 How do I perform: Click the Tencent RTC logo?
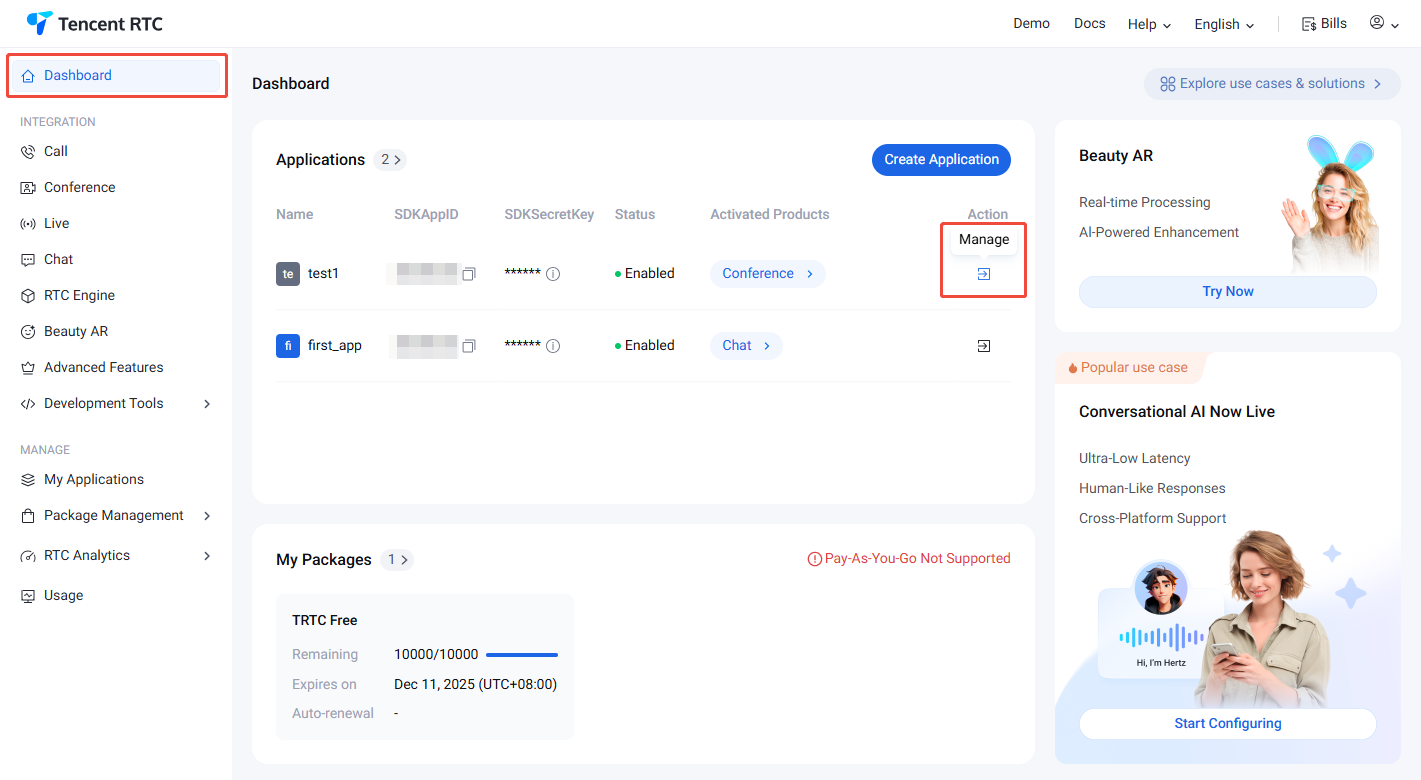[x=95, y=23]
